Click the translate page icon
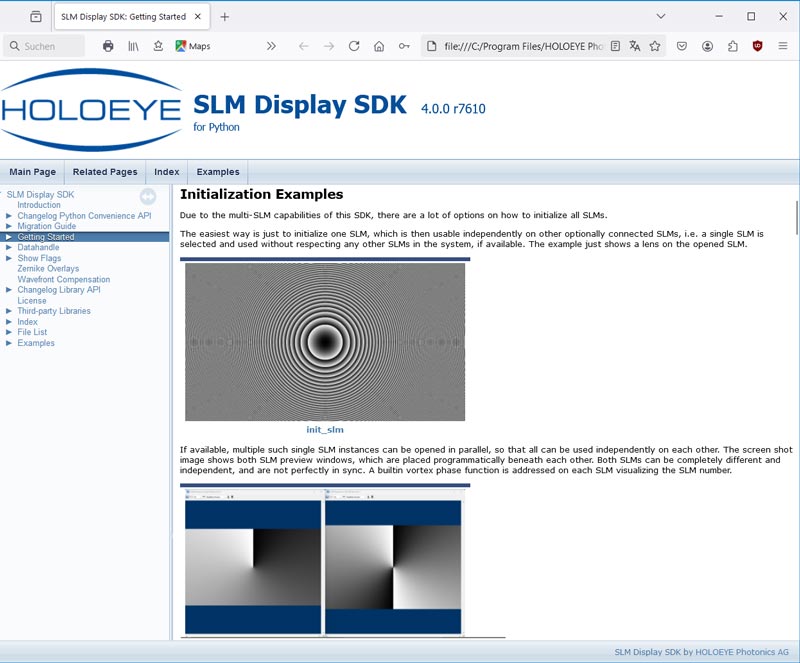 tap(635, 46)
